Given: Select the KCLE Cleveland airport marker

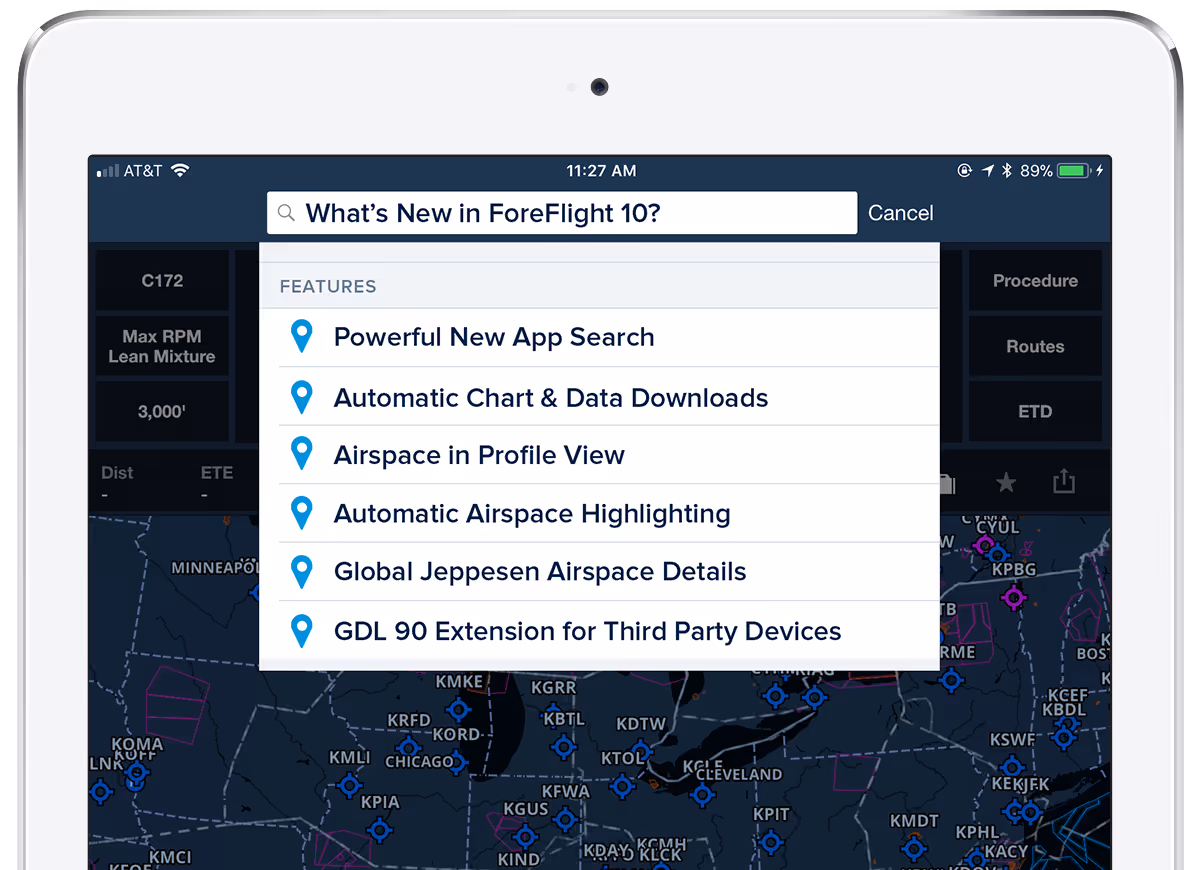Looking at the screenshot, I should click(x=703, y=796).
